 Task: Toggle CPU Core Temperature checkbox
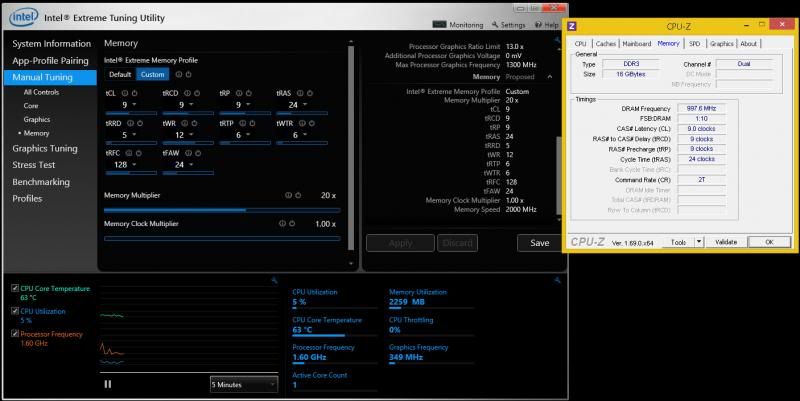coord(15,288)
